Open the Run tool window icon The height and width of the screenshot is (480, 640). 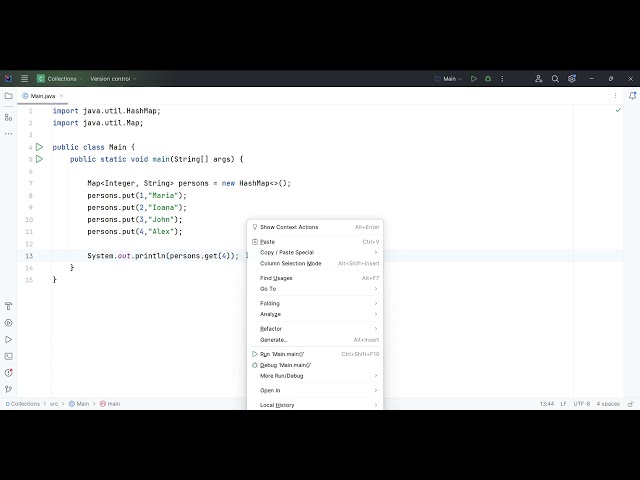click(8, 340)
